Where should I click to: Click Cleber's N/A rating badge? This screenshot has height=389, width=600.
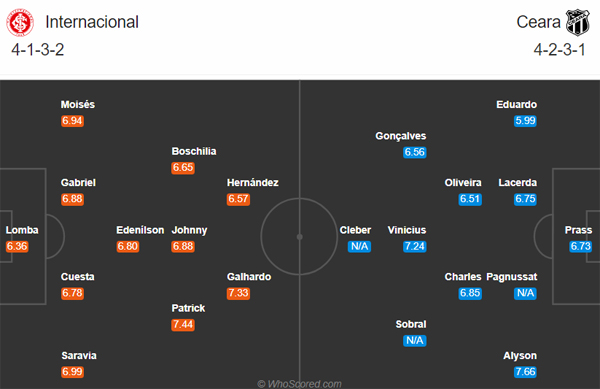pos(359,246)
